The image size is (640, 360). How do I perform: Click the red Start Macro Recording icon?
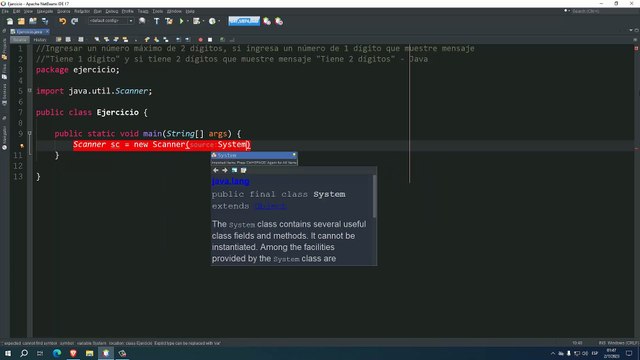(200, 40)
